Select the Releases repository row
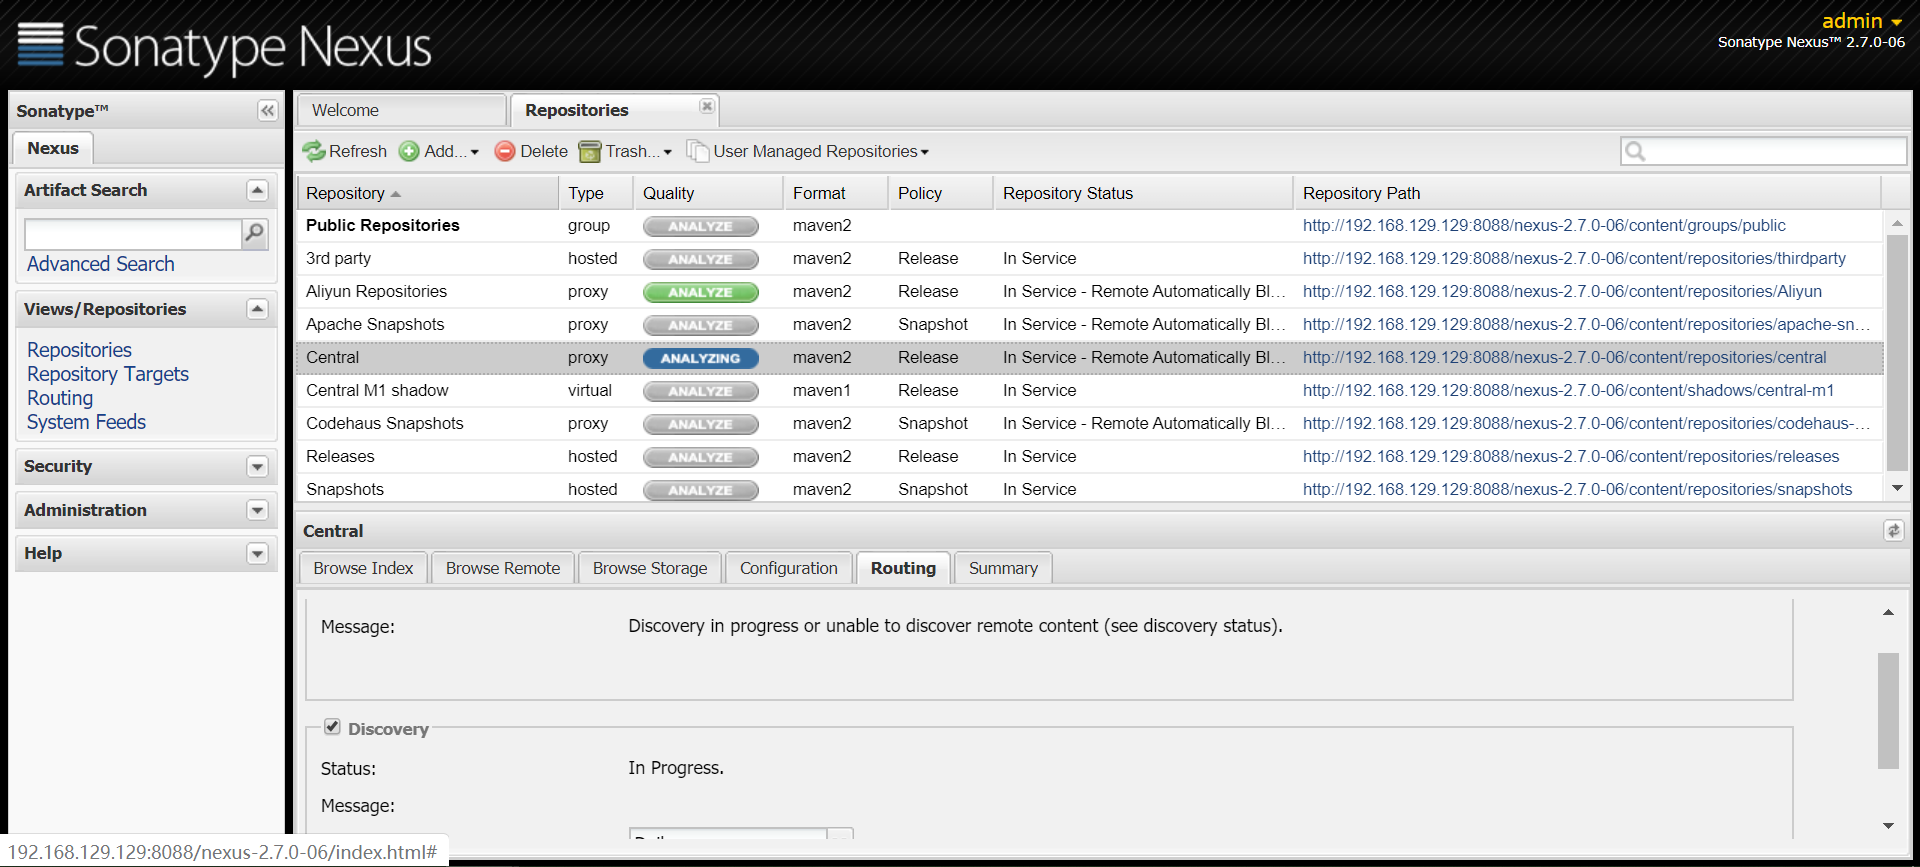The image size is (1920, 867). click(1090, 457)
